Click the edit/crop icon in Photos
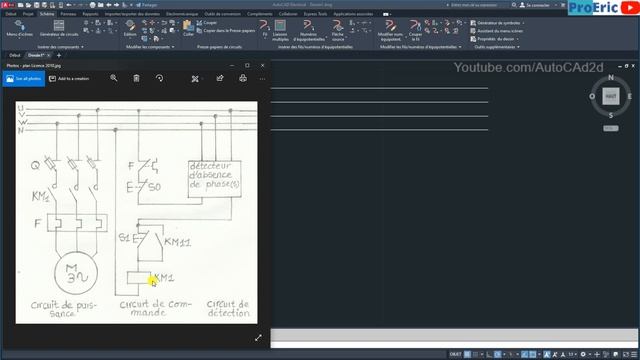 point(195,78)
